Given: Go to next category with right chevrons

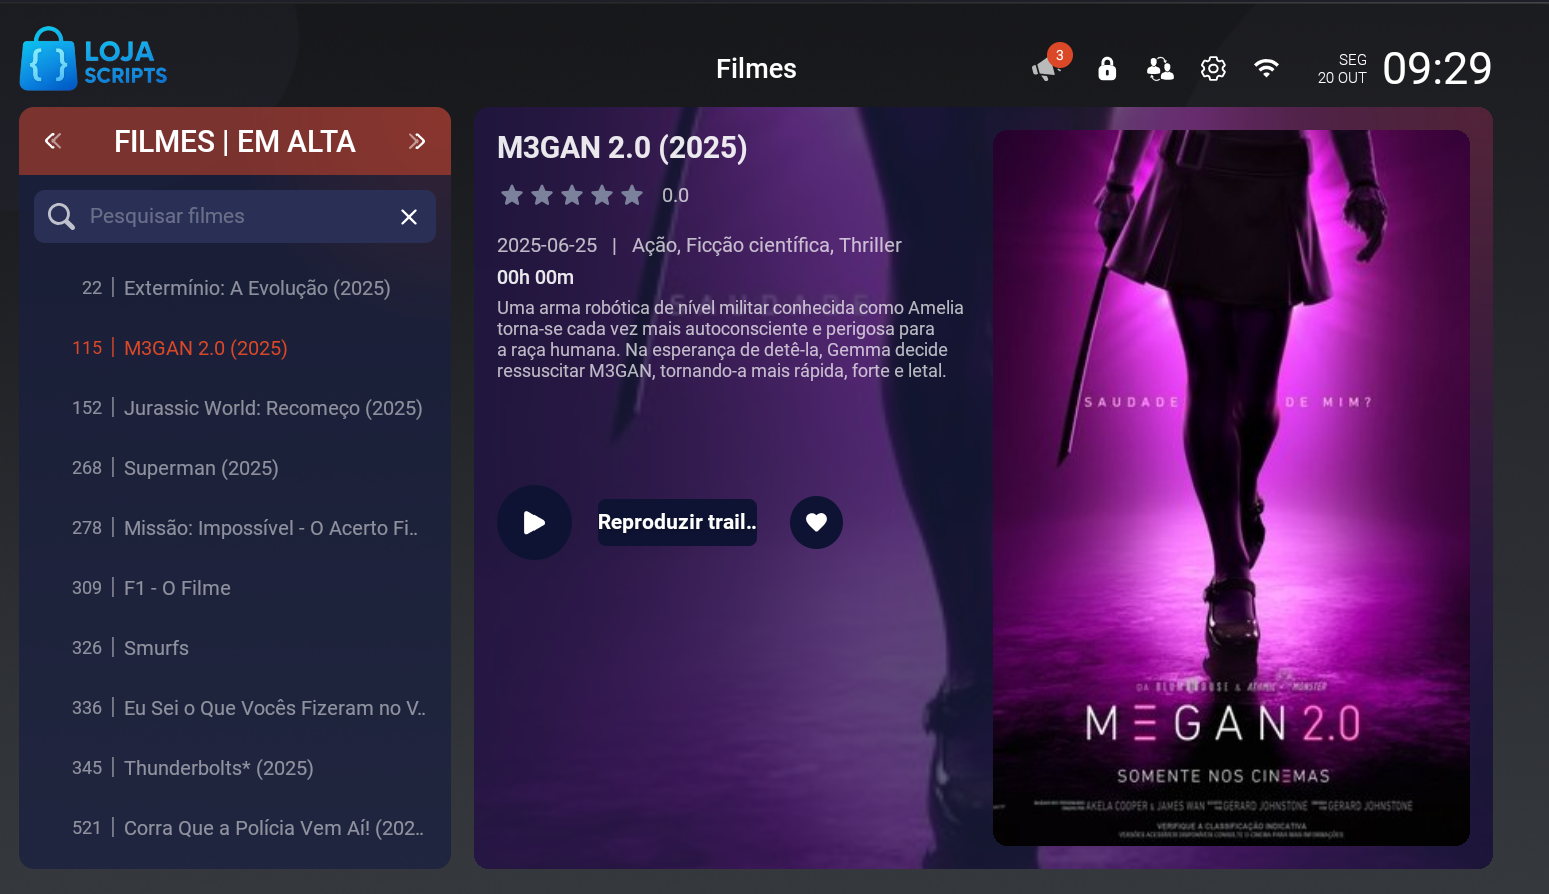Looking at the screenshot, I should tap(417, 141).
